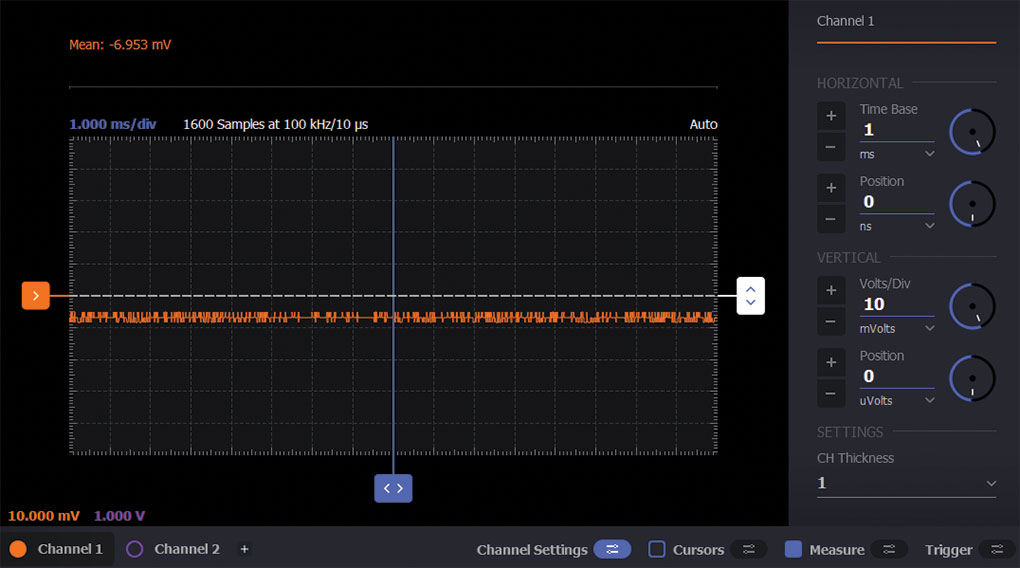1020x568 pixels.
Task: Enable the Cursors checkbox
Action: (657, 550)
